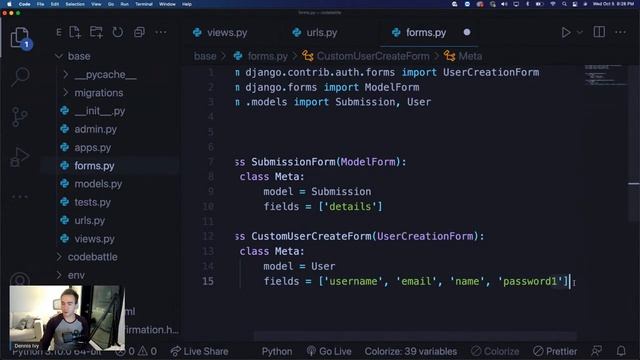
Task: Click UserCreationForm in import line
Action: point(491,72)
